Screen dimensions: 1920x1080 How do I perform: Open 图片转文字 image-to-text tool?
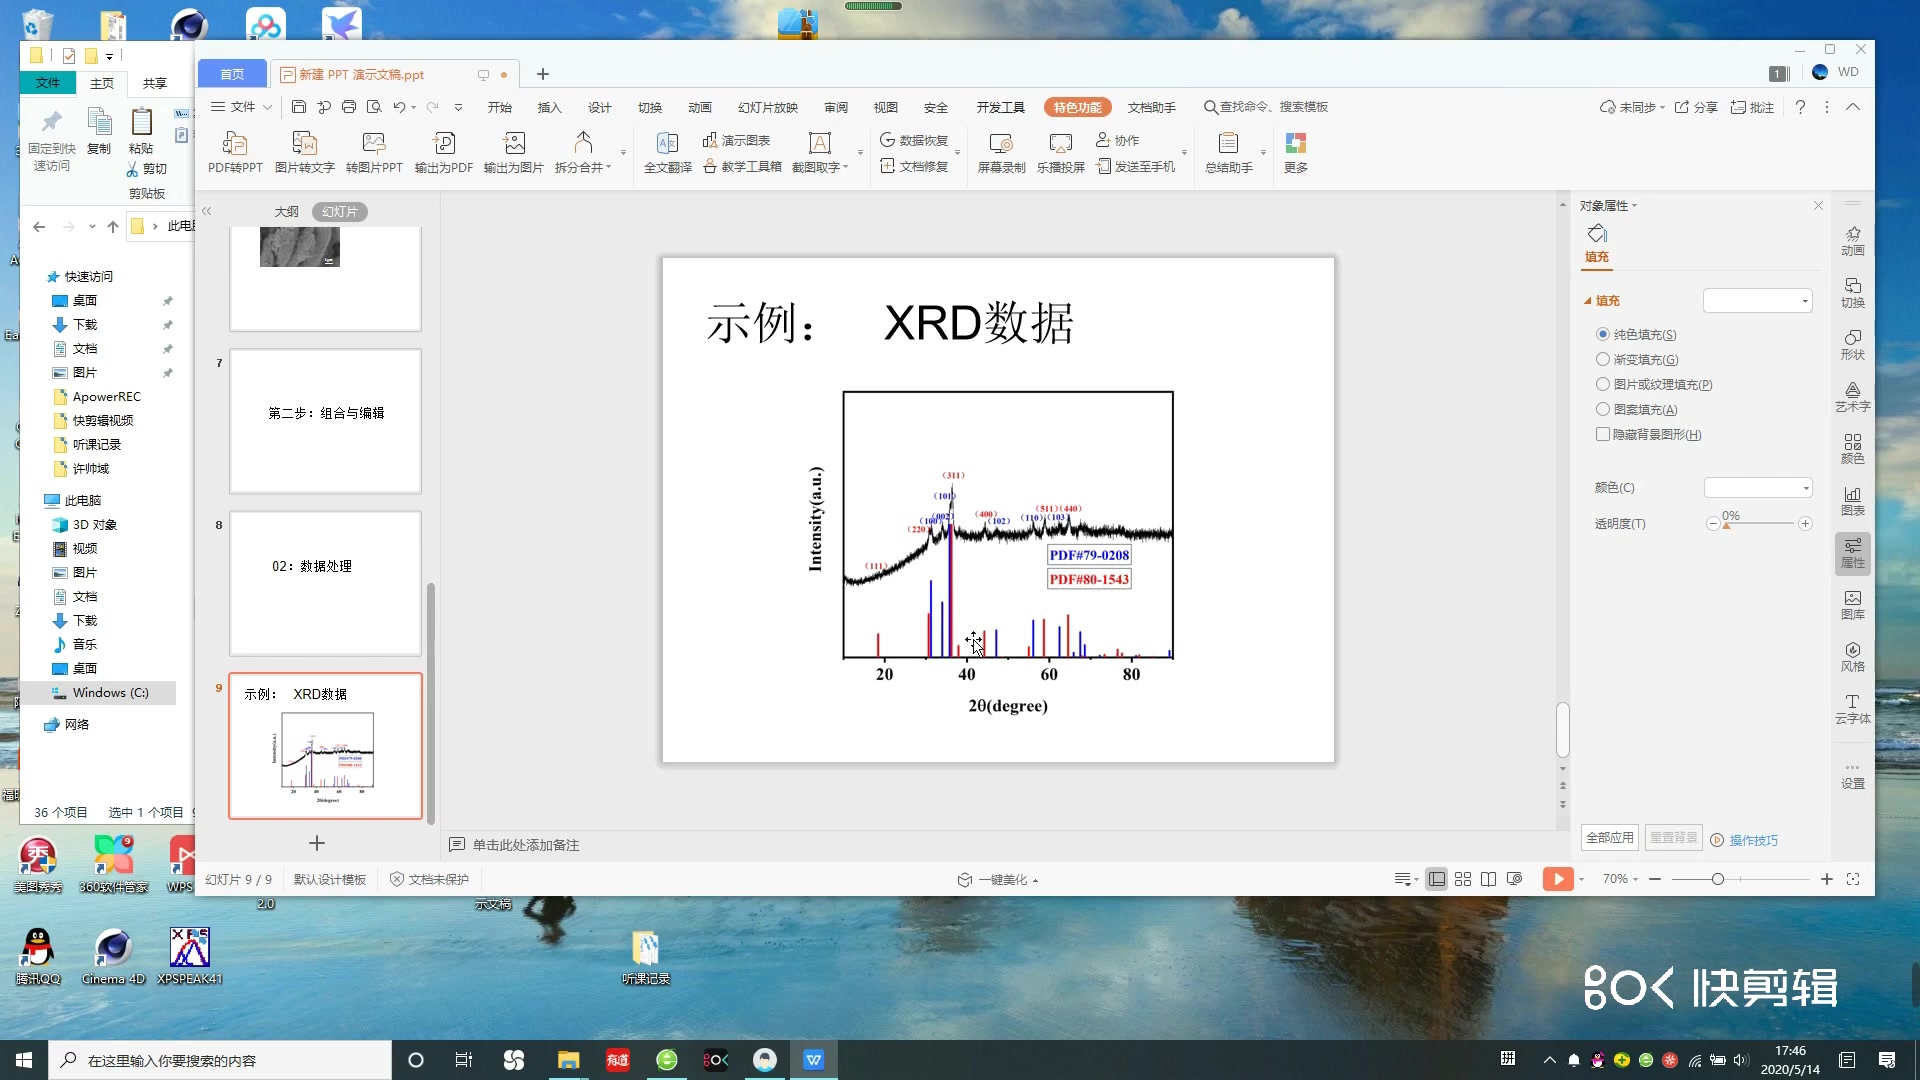point(304,143)
